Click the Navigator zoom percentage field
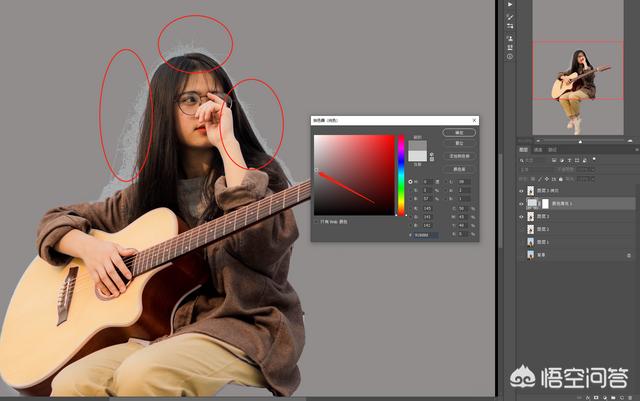The height and width of the screenshot is (401, 640). pyautogui.click(x=525, y=141)
